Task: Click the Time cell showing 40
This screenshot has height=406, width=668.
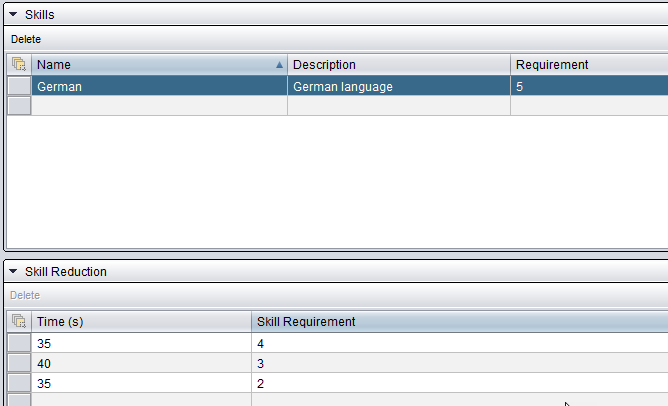Action: coord(140,362)
